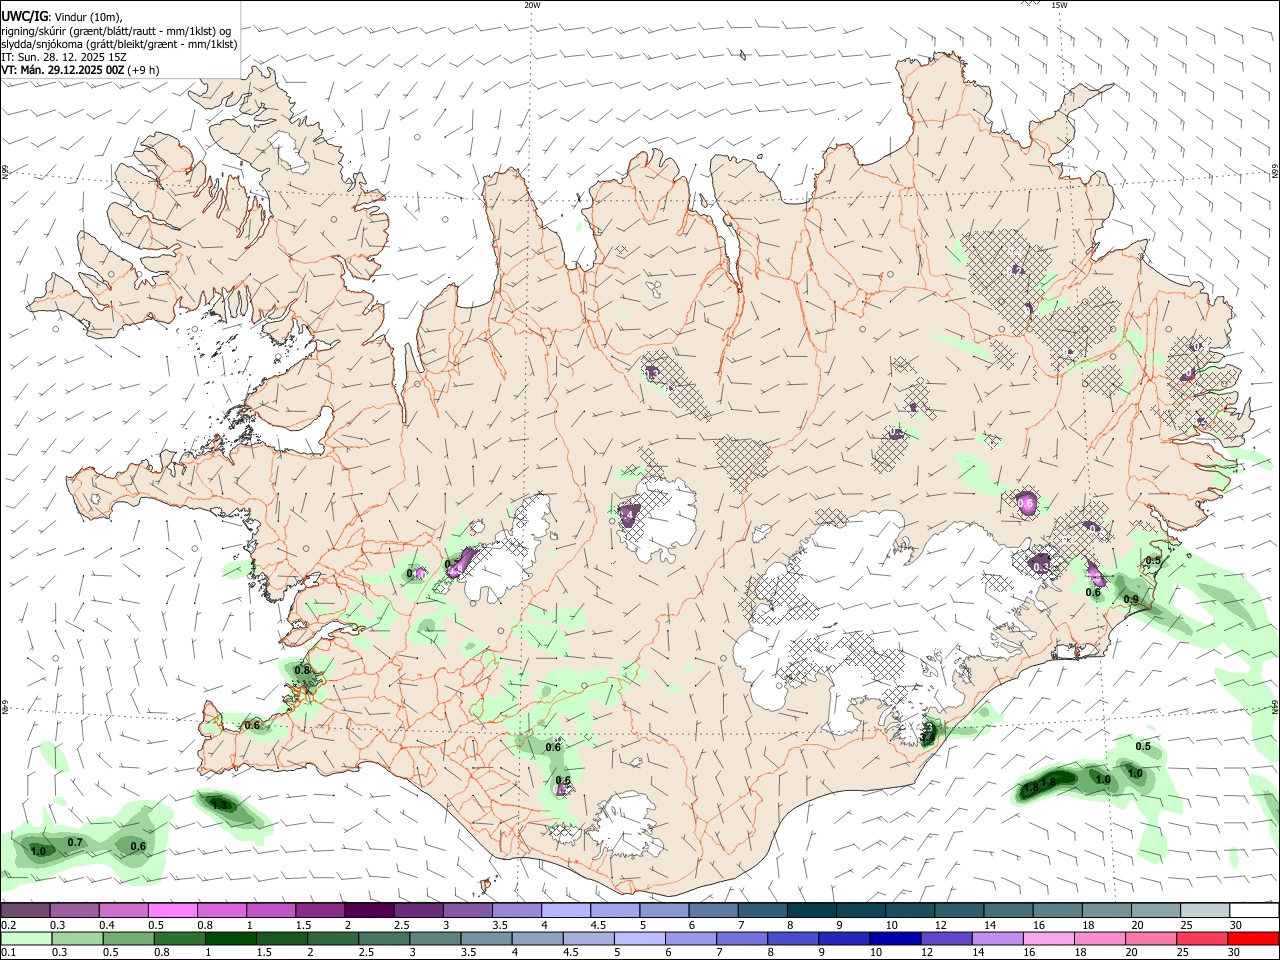Click the '25' label under lower legend row
Image resolution: width=1280 pixels, height=960 pixels.
(x=1183, y=954)
